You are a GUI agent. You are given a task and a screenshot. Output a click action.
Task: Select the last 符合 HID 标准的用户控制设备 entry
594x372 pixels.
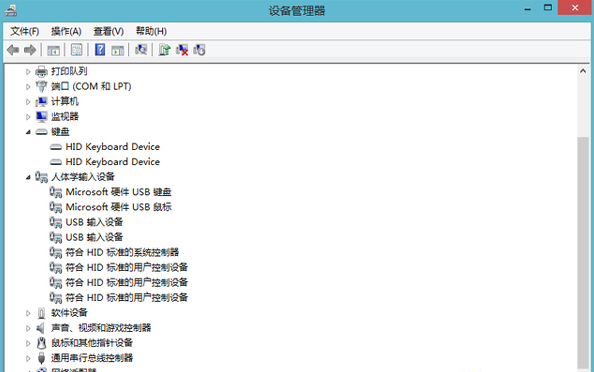pos(127,298)
